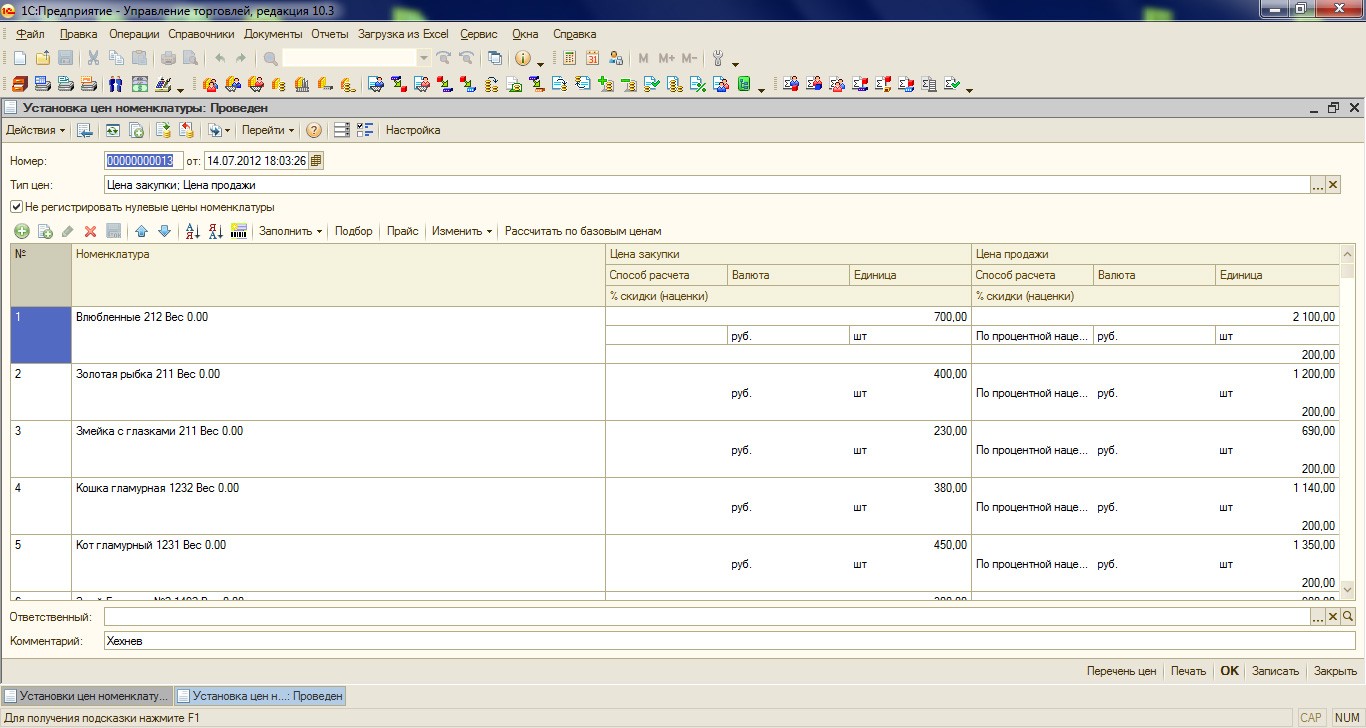Image resolution: width=1366 pixels, height=728 pixels.
Task: Click the Номенклатура column header
Action: [338, 274]
